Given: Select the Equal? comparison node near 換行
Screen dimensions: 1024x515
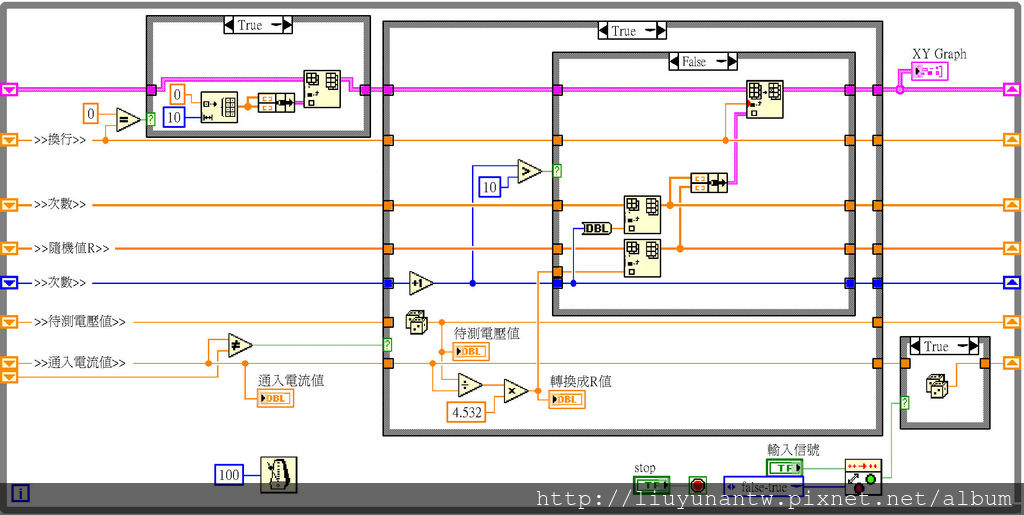Looking at the screenshot, I should (128, 119).
